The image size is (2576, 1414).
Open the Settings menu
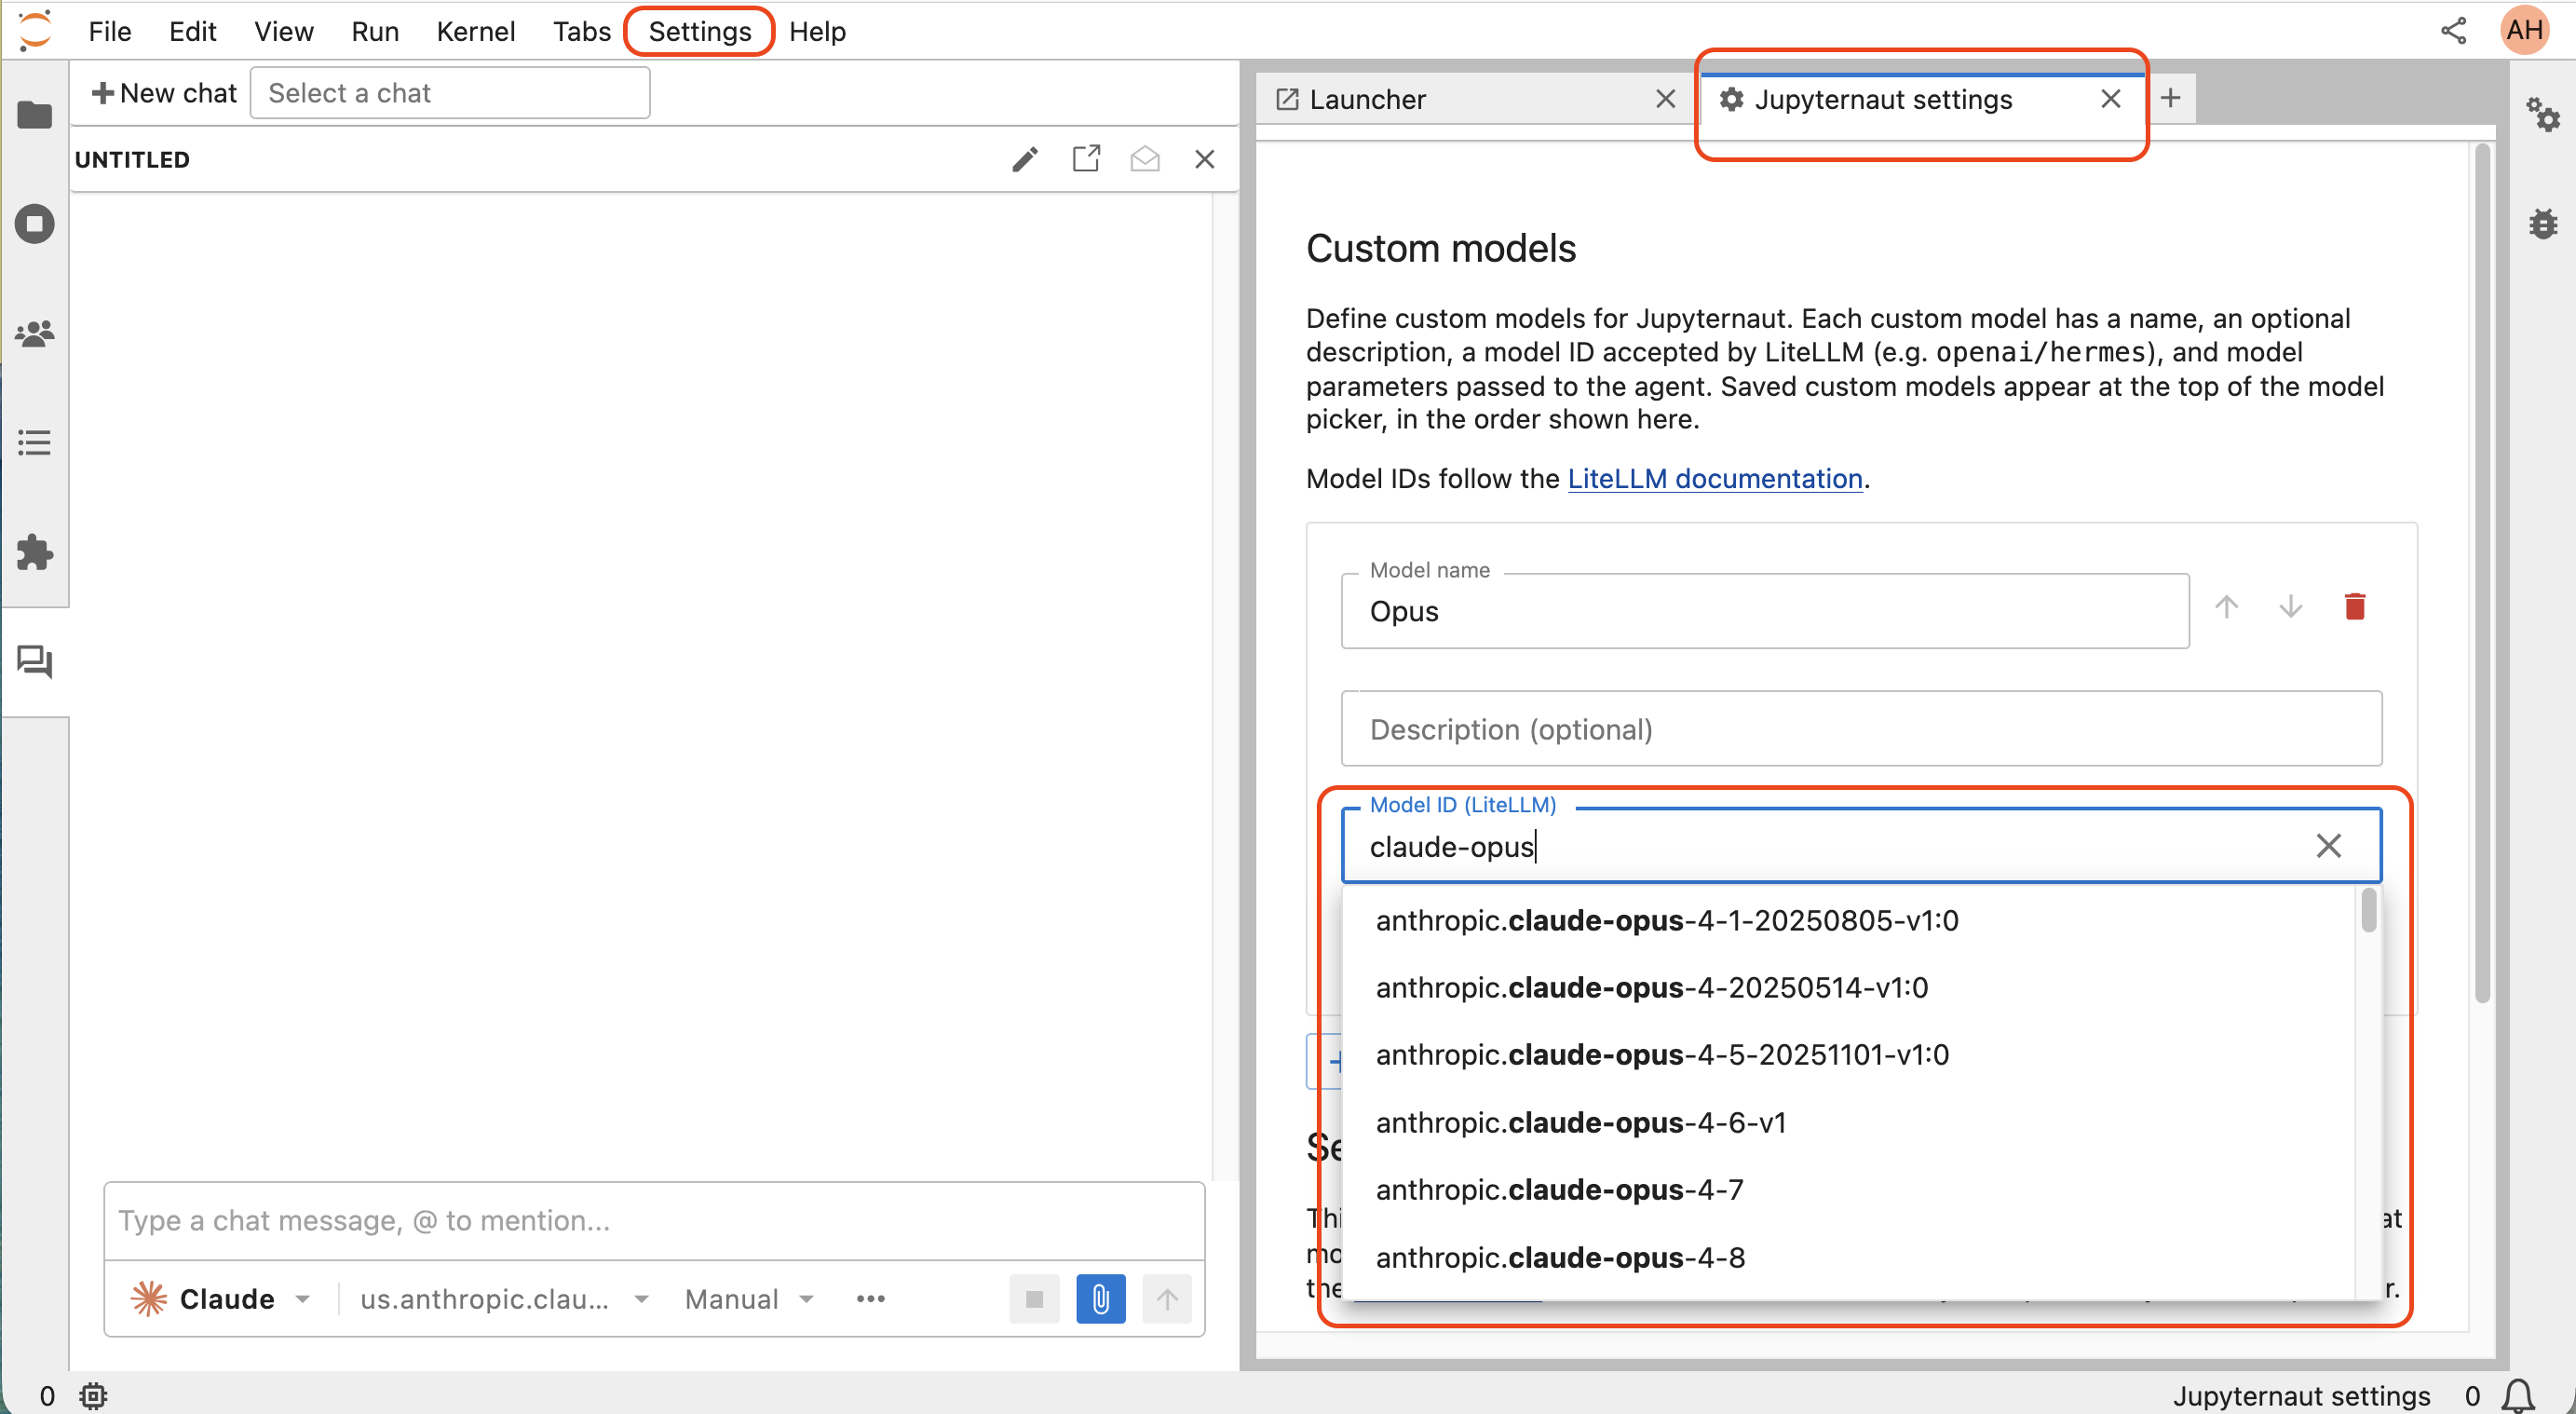[x=700, y=31]
